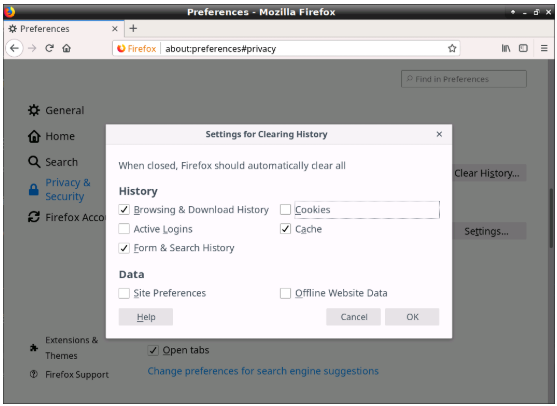Enable the Site Preferences checkbox
557x406 pixels.
point(124,293)
